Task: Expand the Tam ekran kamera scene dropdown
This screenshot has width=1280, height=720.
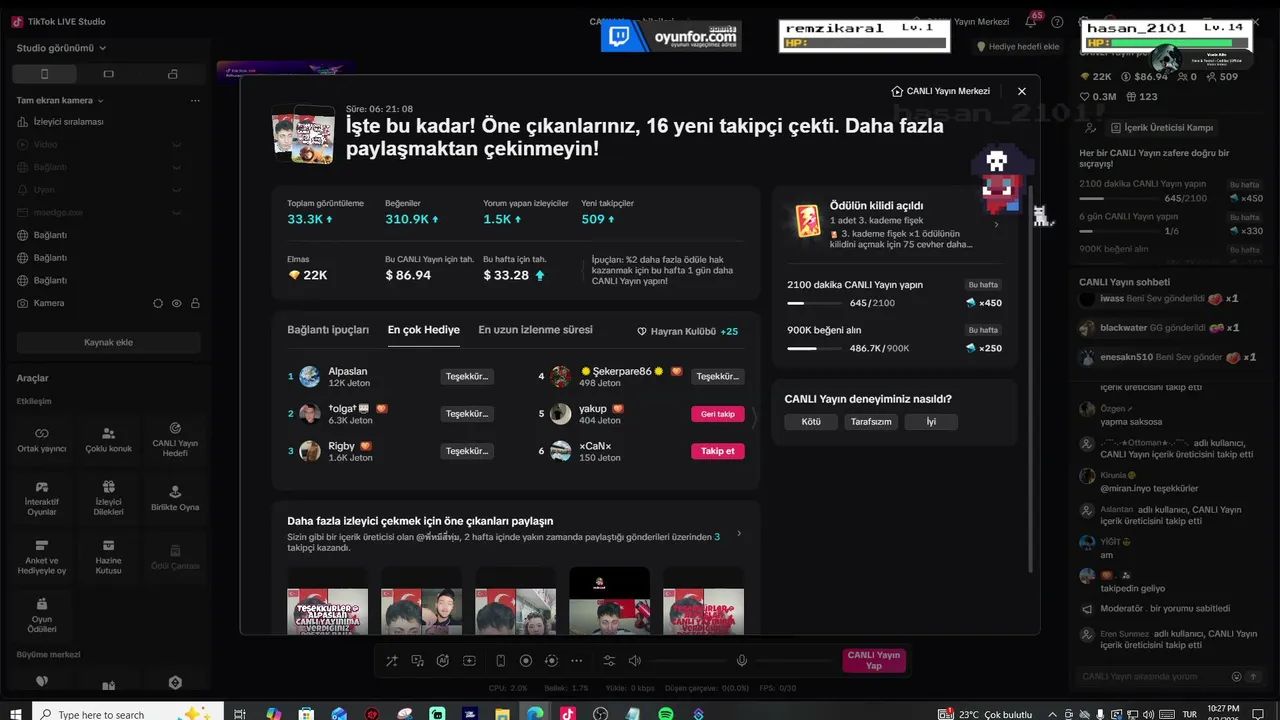Action: pos(100,100)
